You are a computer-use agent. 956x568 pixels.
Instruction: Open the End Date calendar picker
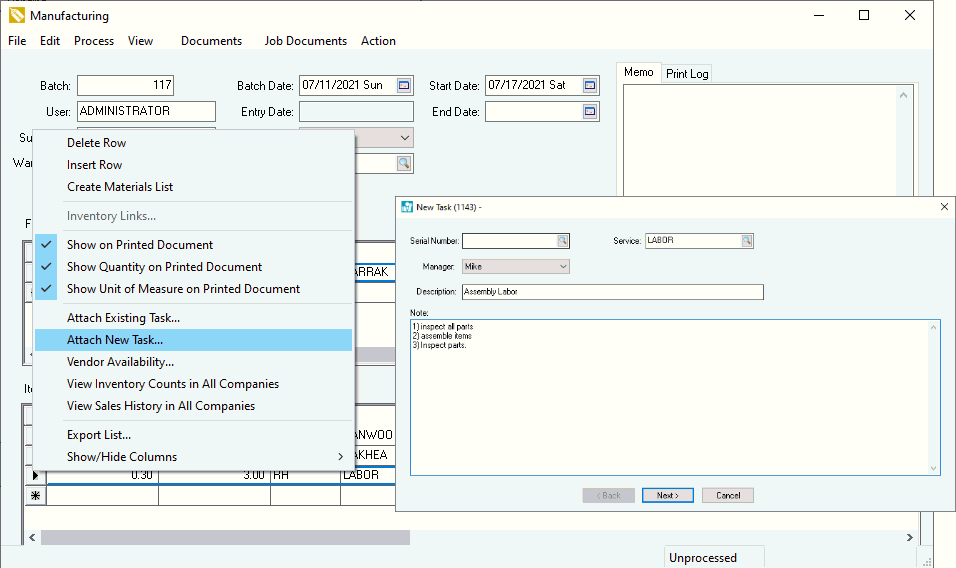[x=590, y=111]
